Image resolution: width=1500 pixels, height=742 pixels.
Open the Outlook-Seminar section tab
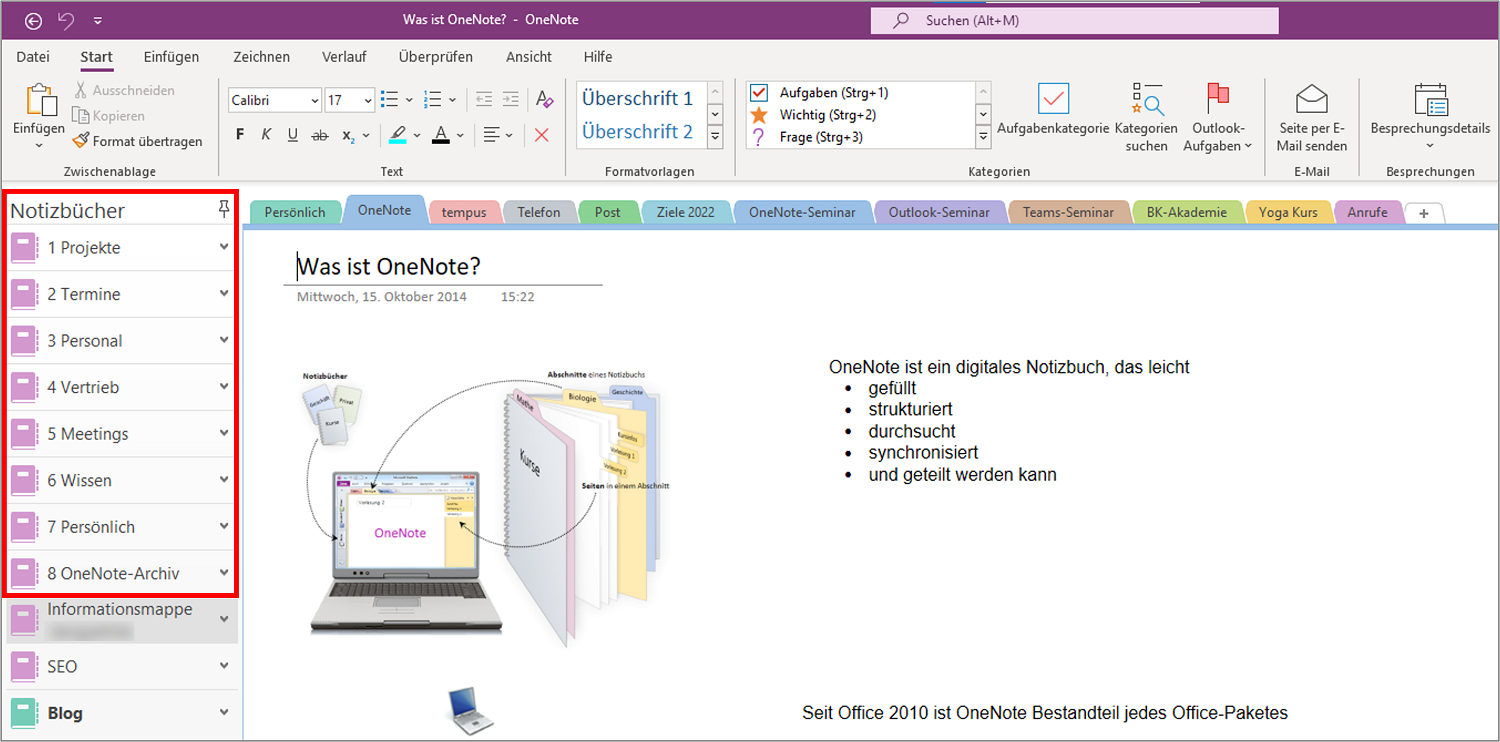click(939, 212)
